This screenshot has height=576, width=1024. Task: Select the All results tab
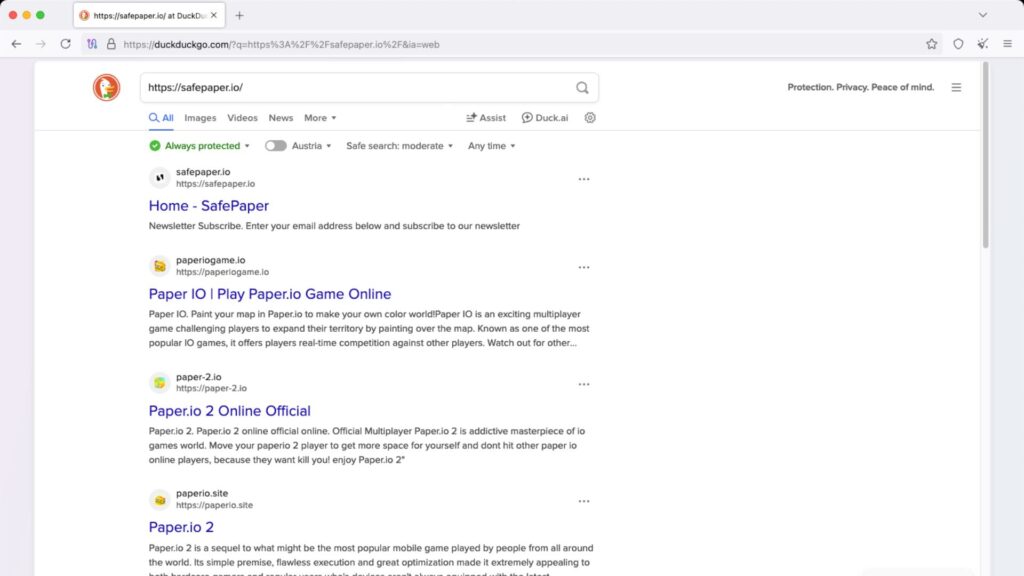(x=161, y=118)
